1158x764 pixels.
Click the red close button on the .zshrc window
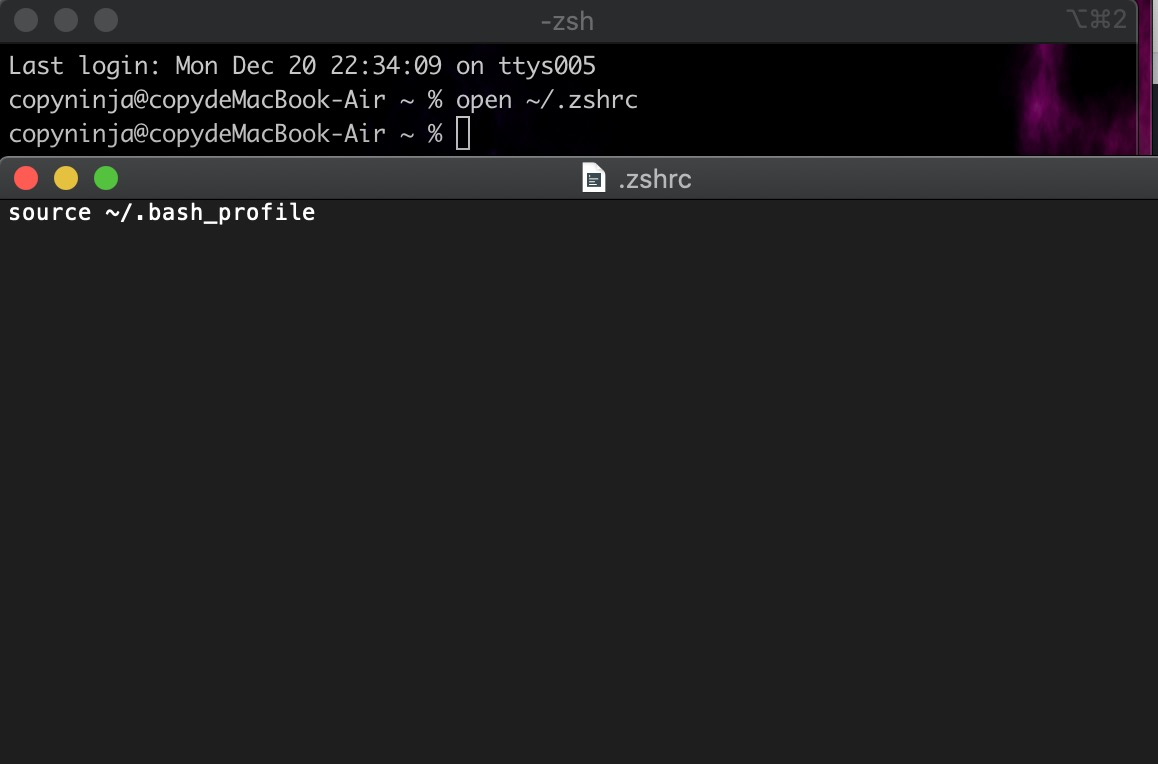pyautogui.click(x=25, y=177)
